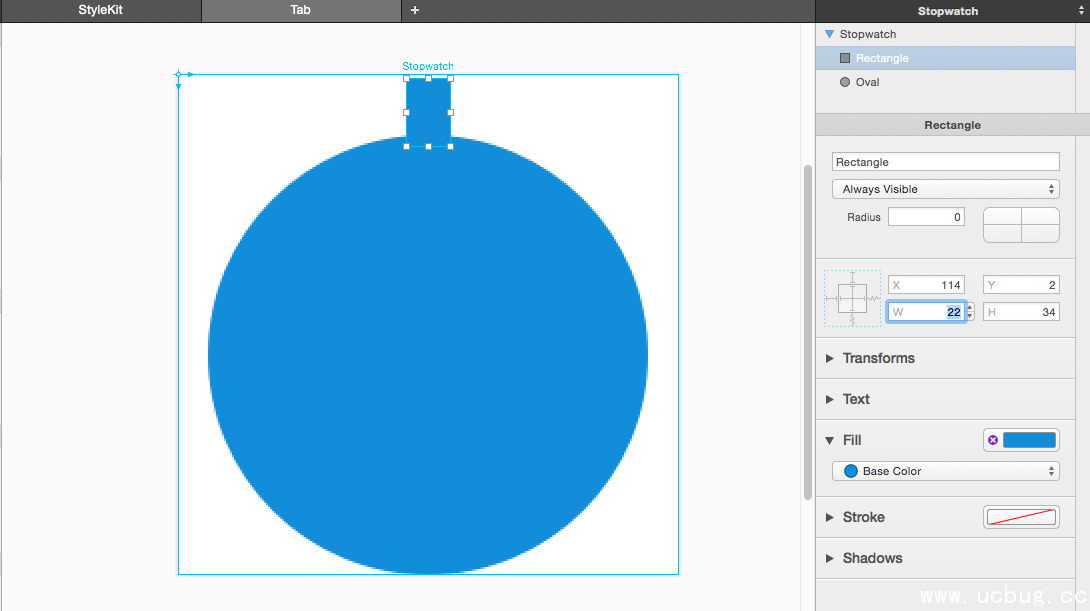Click the Y position field
Screen dimensions: 1090x611
pos(1021,285)
